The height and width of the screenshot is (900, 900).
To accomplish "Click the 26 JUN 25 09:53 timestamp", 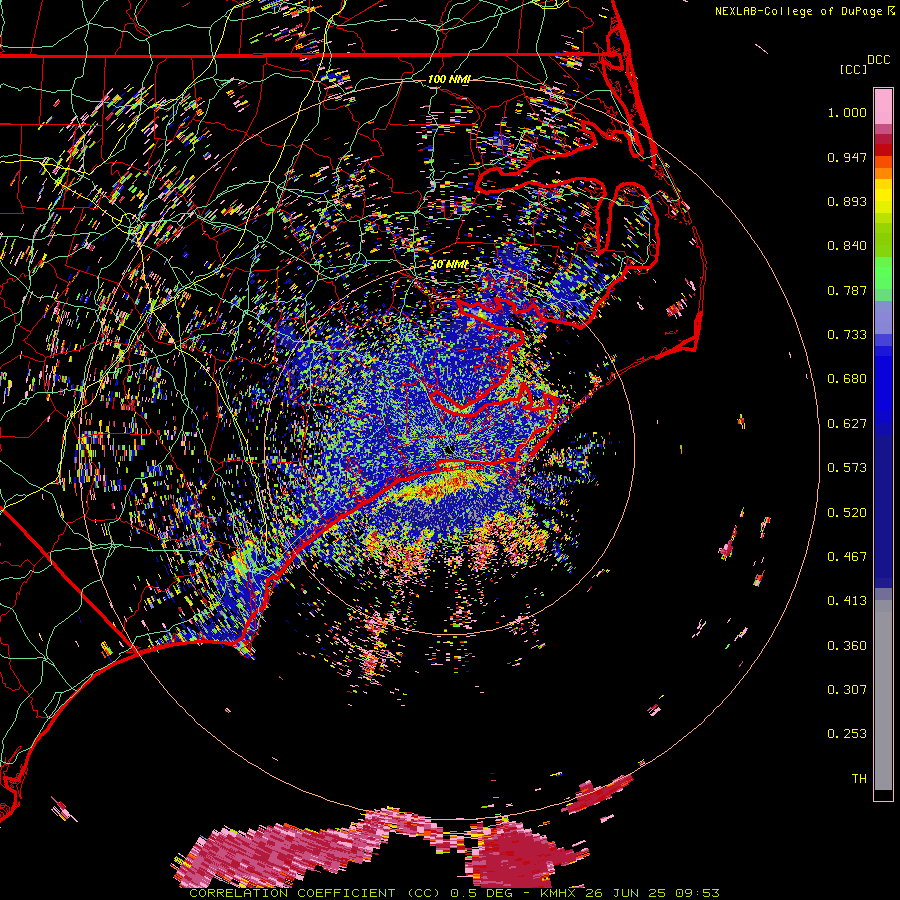I will point(652,893).
